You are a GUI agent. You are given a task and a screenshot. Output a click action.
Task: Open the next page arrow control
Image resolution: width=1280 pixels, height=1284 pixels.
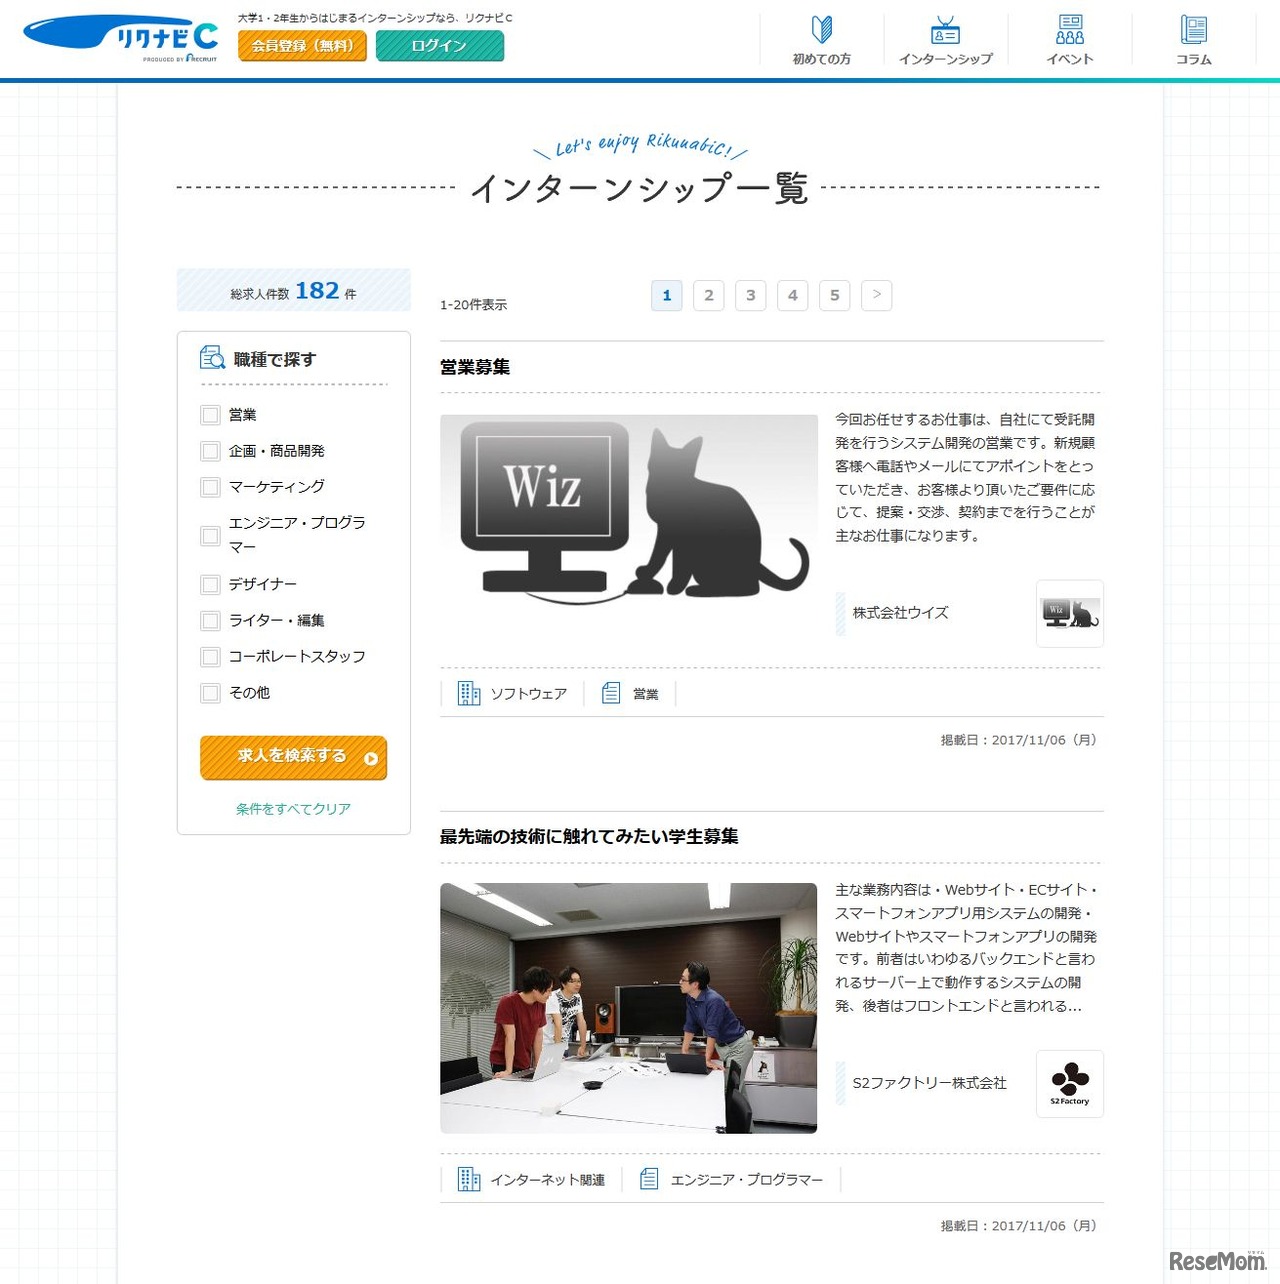click(876, 295)
